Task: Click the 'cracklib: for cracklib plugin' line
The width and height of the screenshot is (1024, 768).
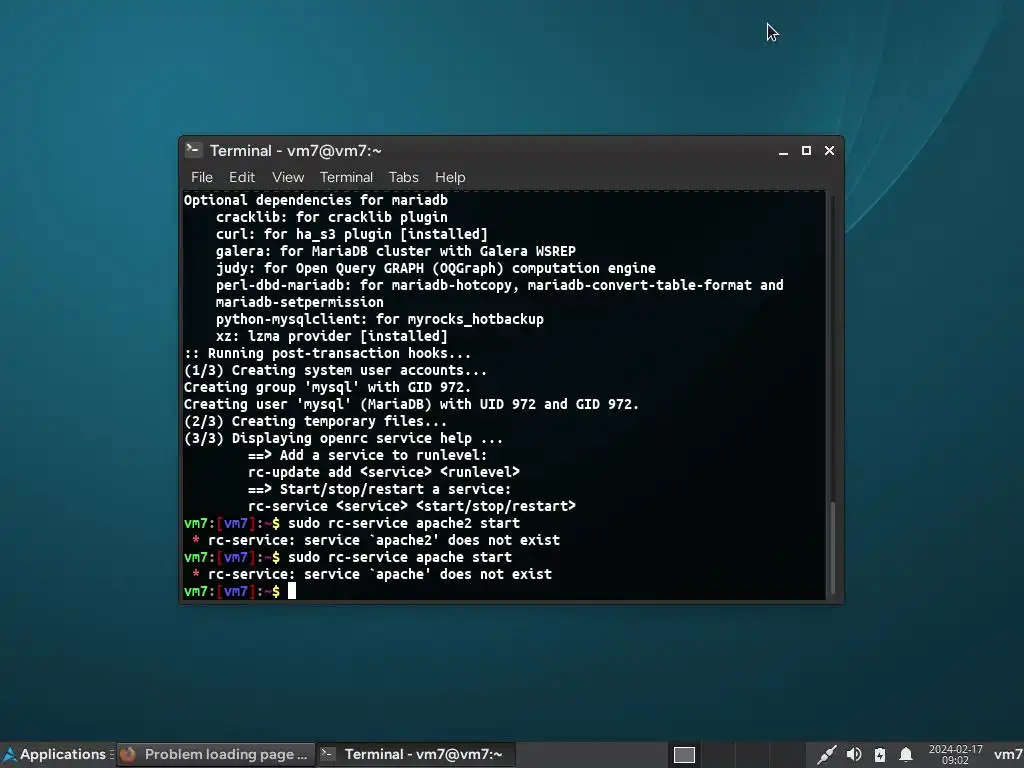Action: (332, 217)
